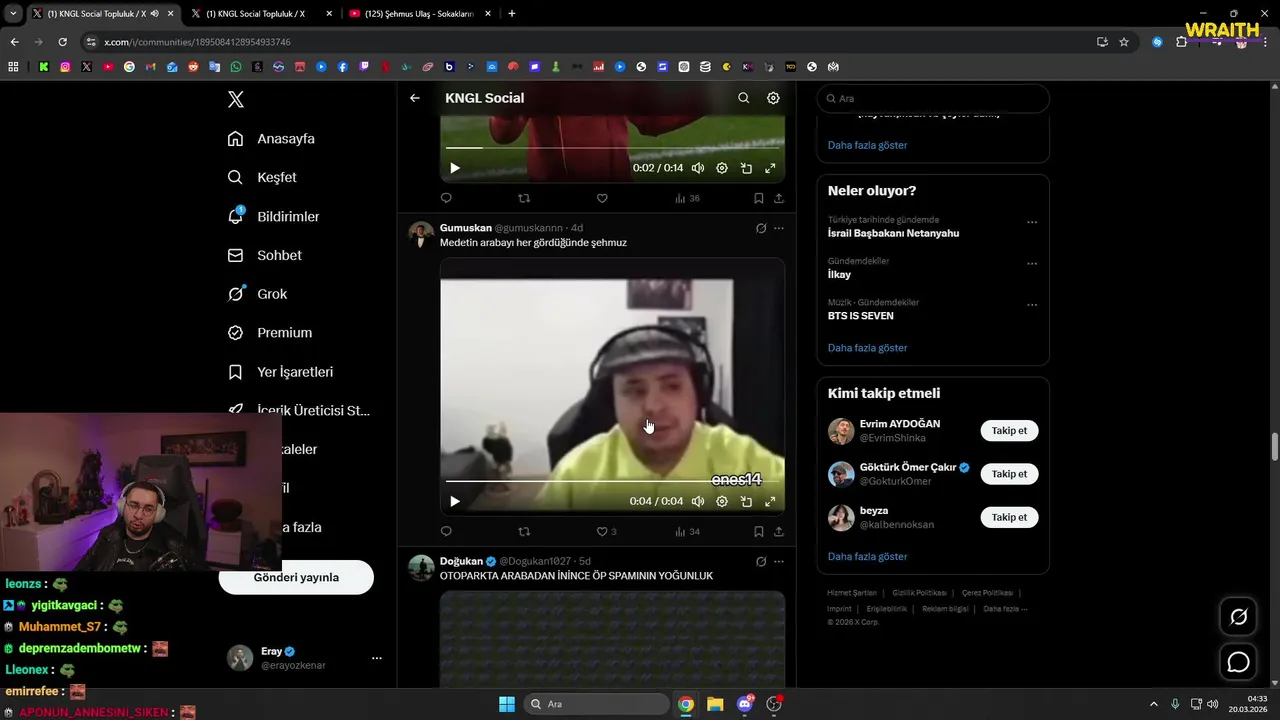Open Grok in sidebar
This screenshot has width=1280, height=720.
[x=257, y=294]
